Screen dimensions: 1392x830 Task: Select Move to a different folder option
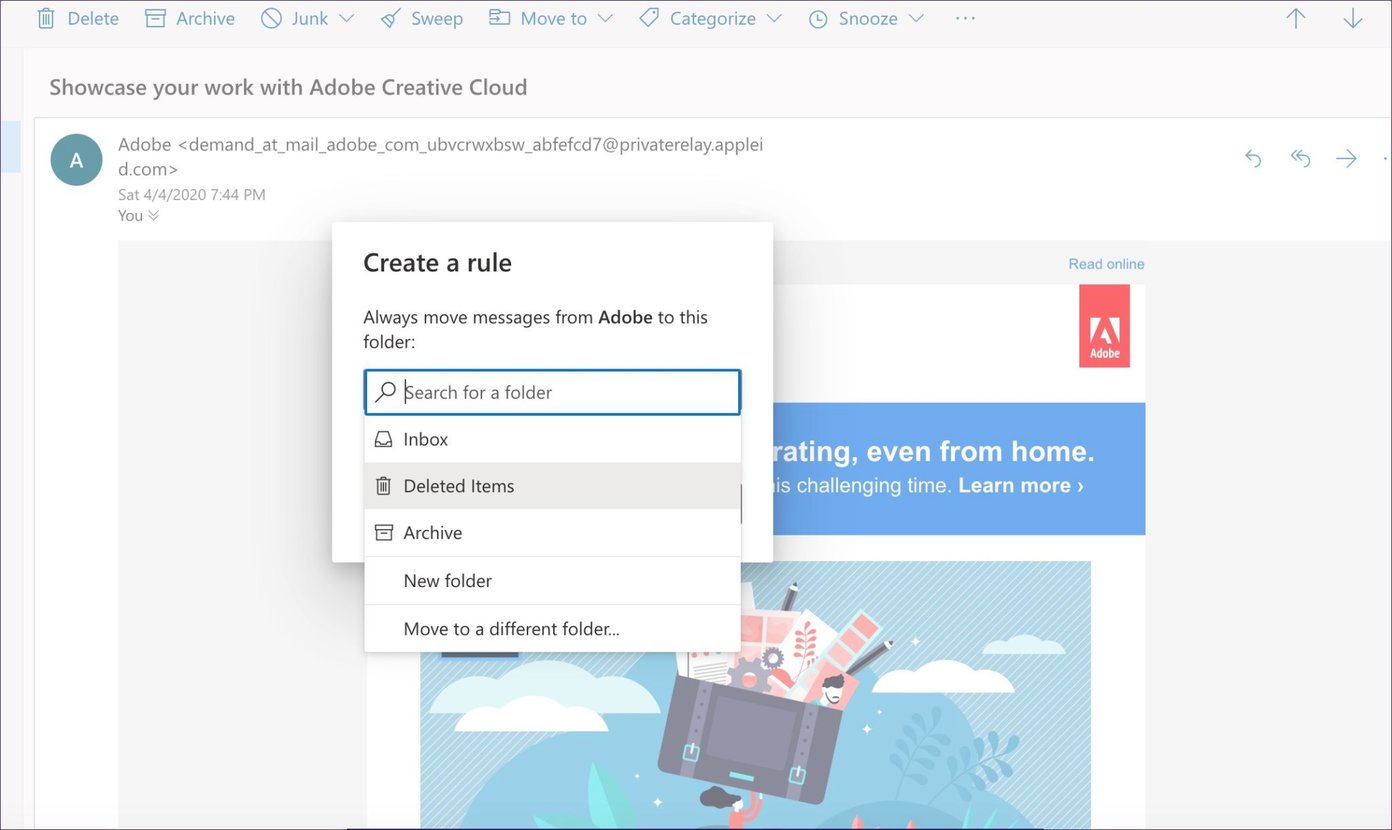(511, 629)
